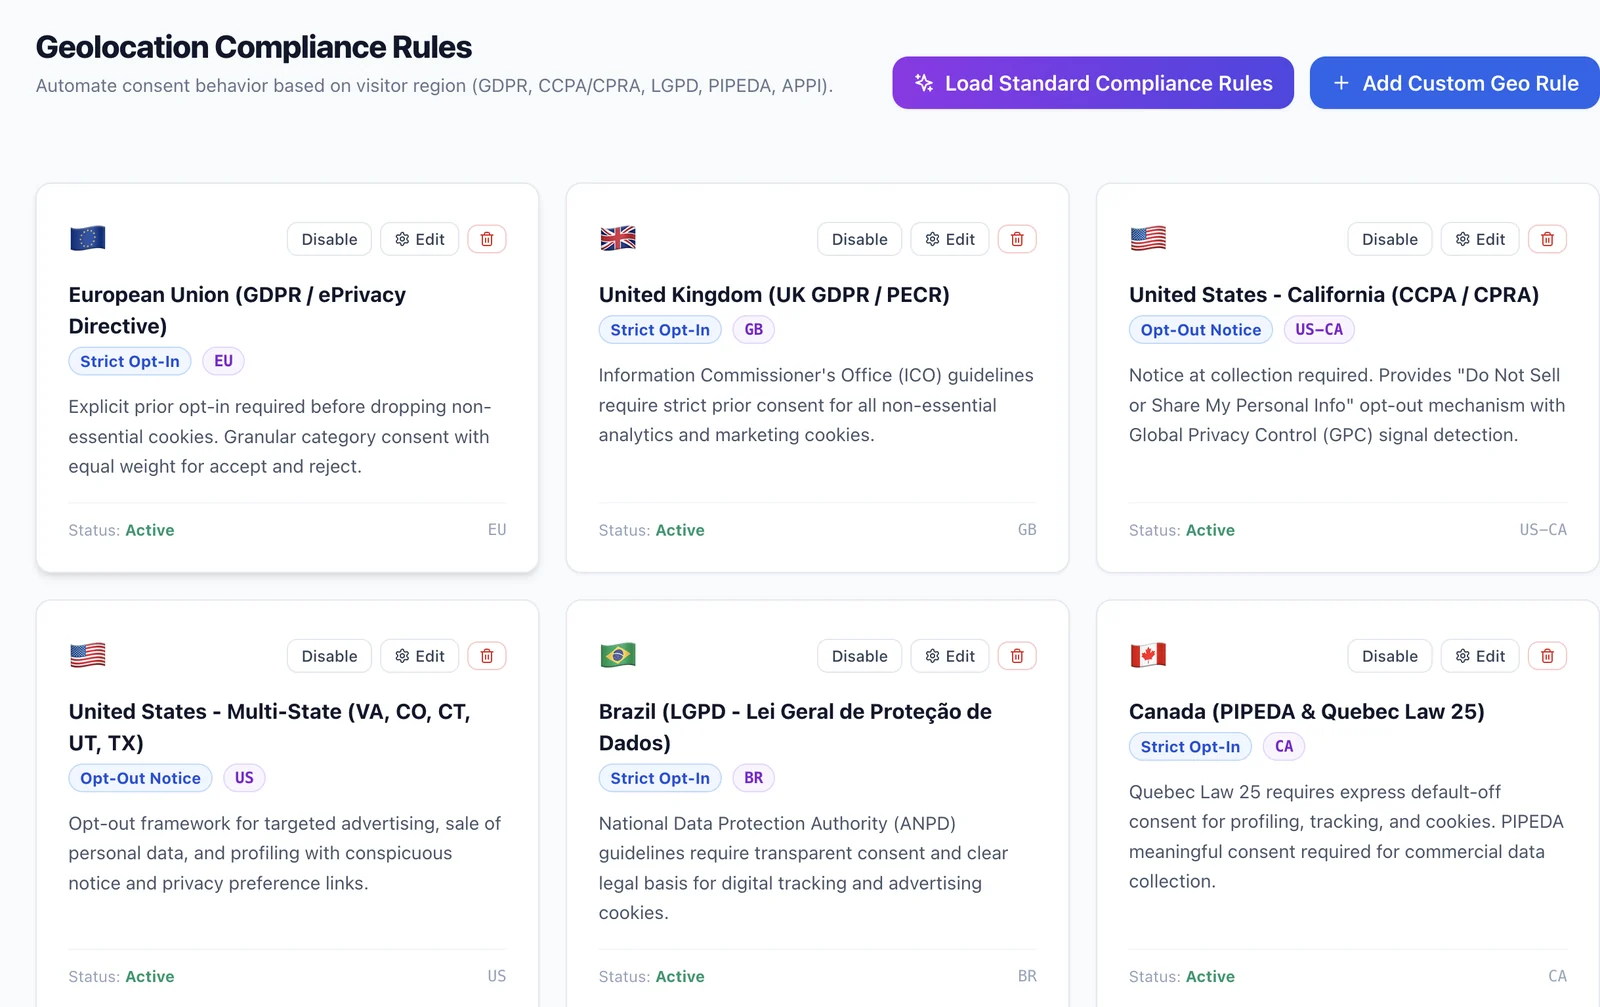Edit the US Multi-State rule

420,656
